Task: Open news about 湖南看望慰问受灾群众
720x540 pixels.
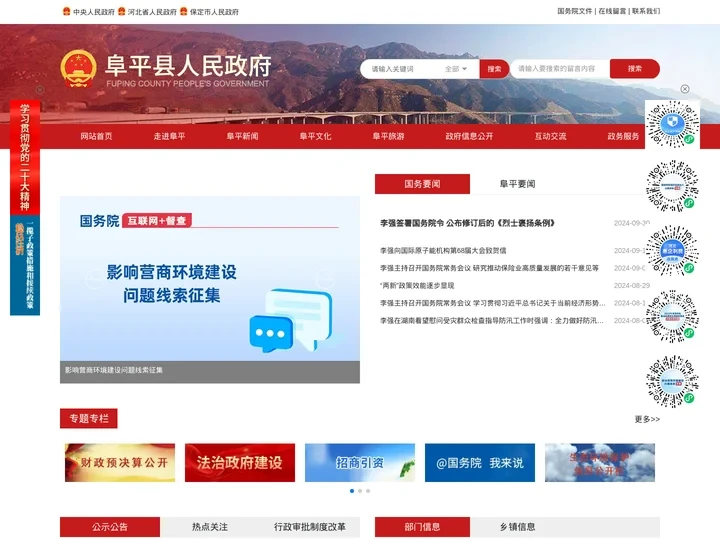Action: [x=491, y=321]
